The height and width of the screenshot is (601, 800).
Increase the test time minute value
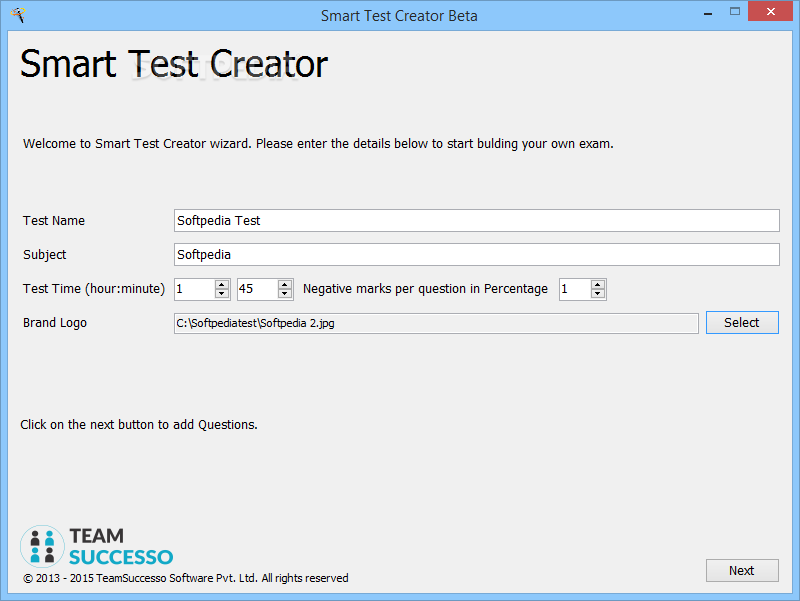click(285, 285)
